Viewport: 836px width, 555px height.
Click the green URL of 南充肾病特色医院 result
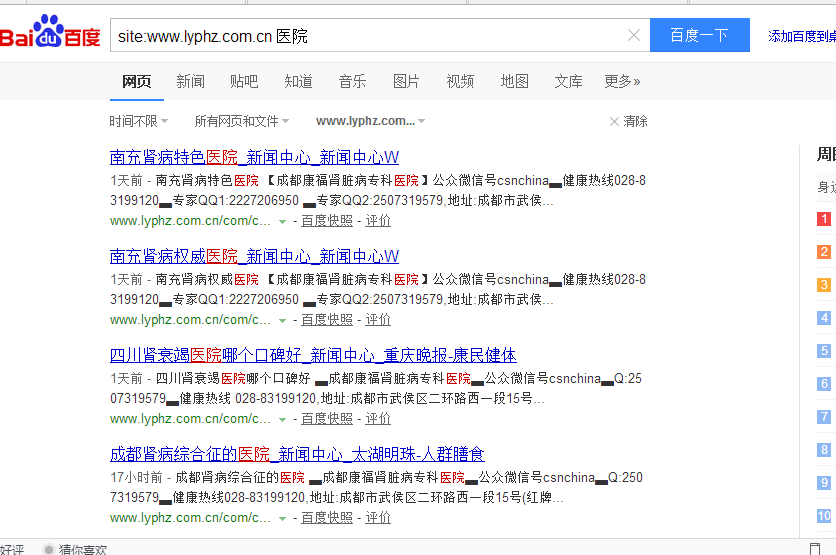pos(190,221)
